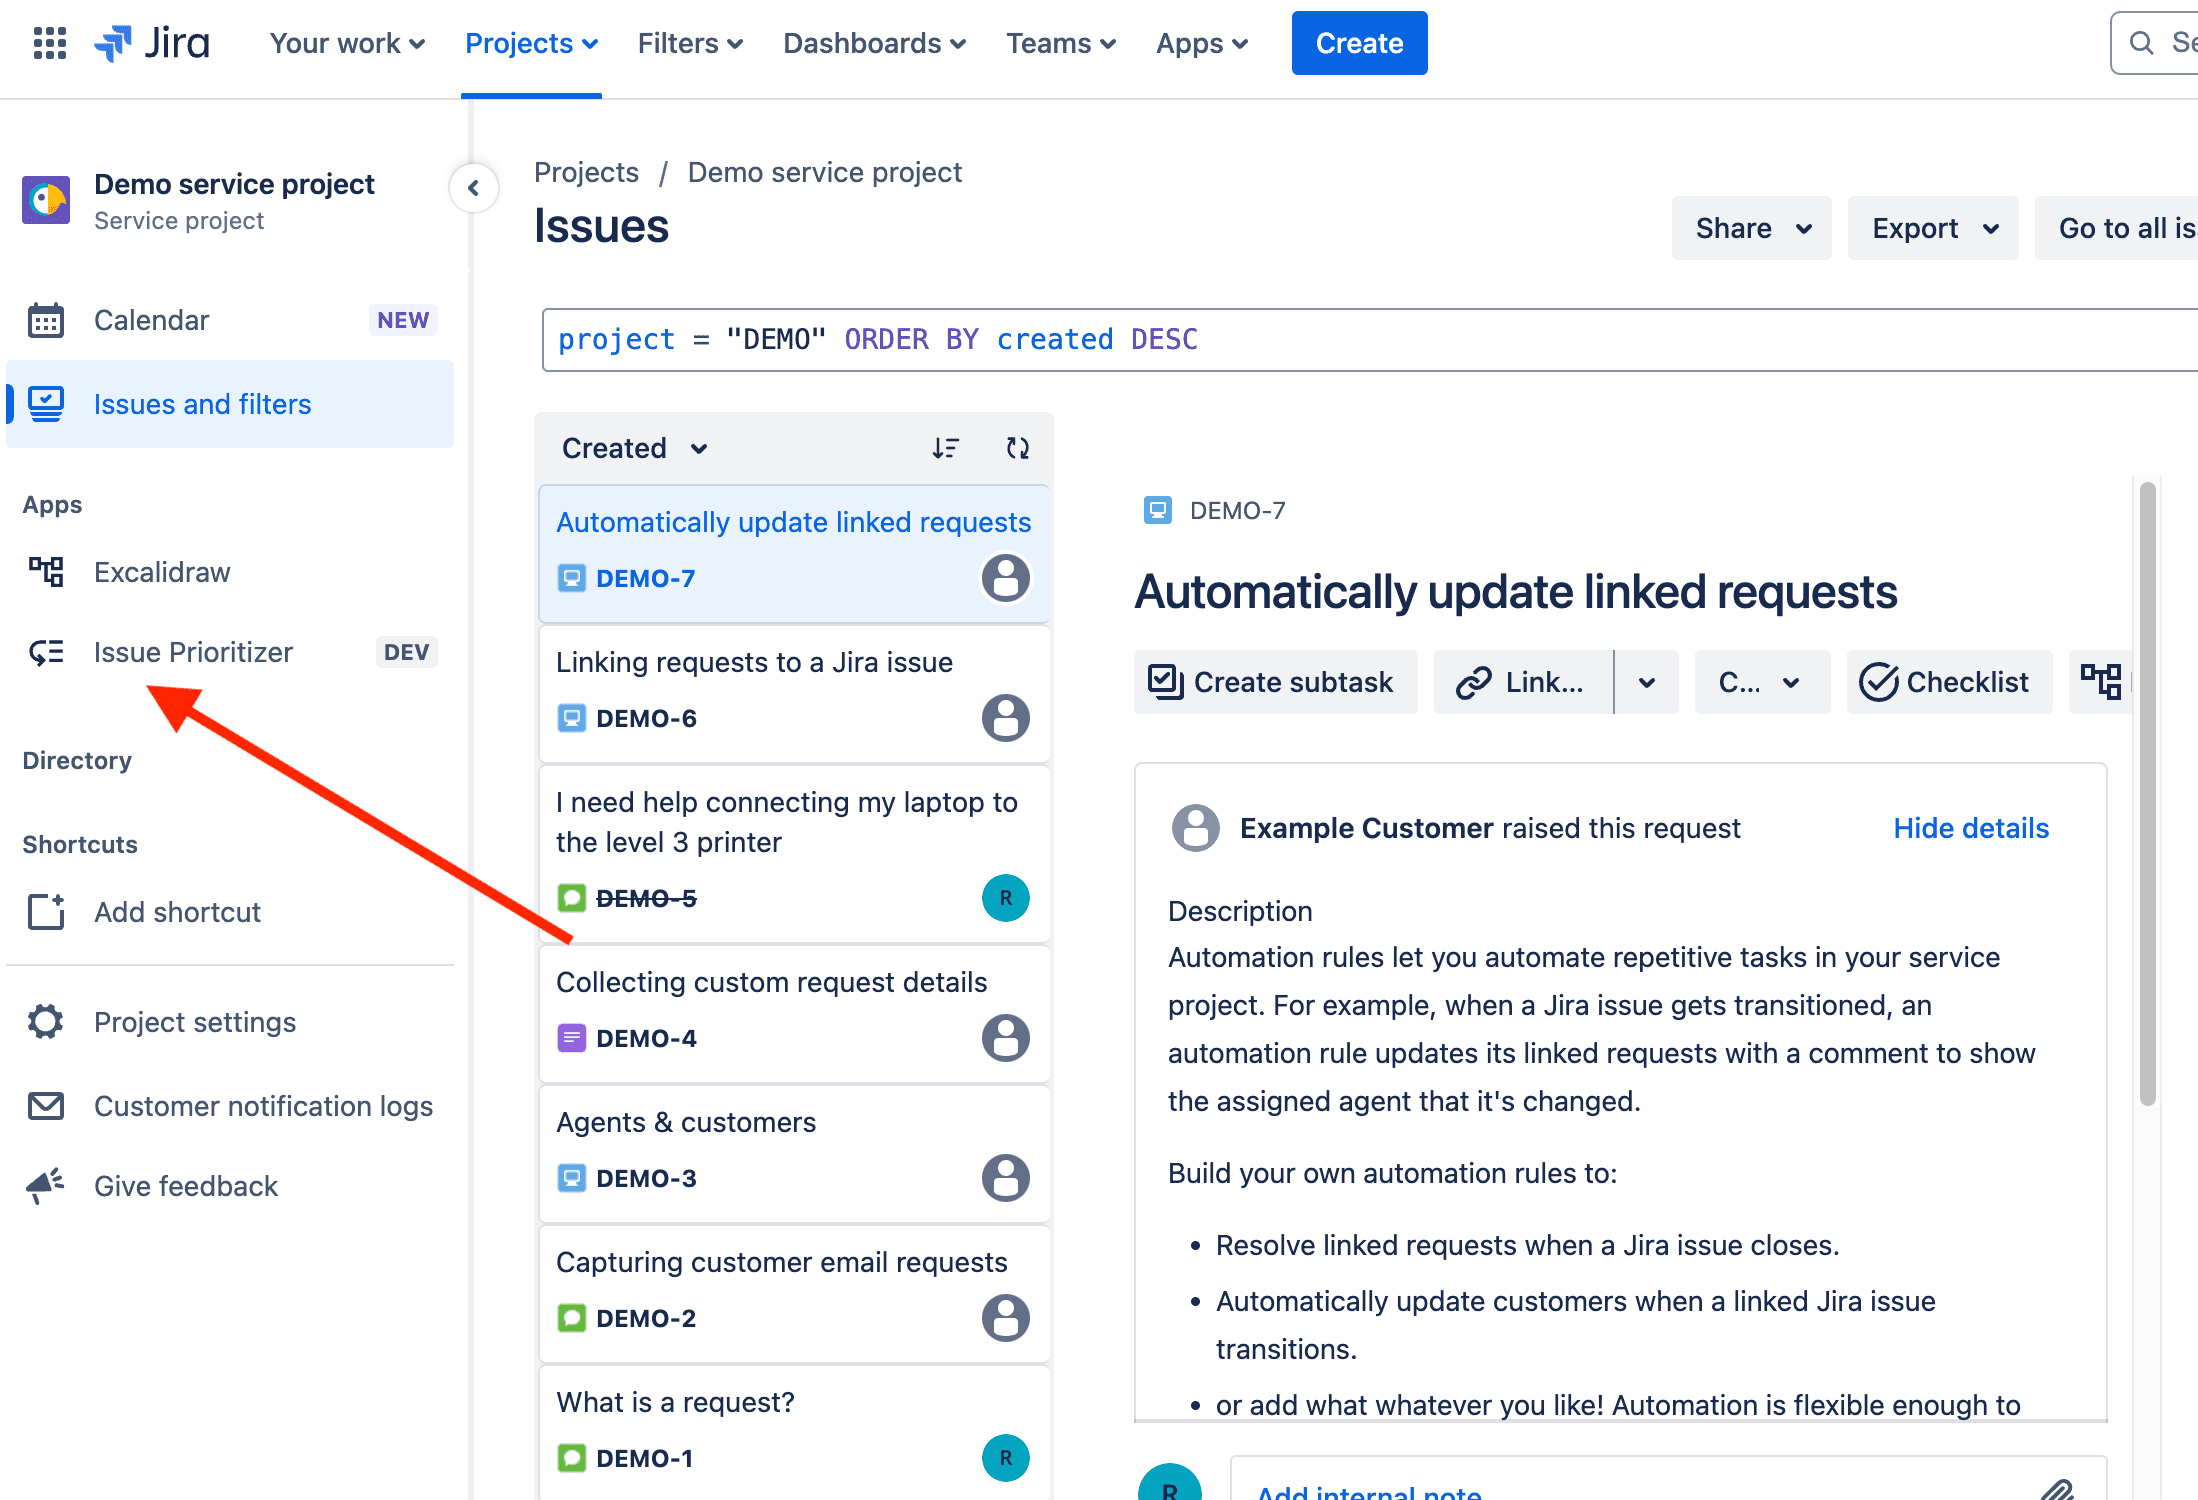Click the R avatar on DEMO-1 card

point(1006,1458)
